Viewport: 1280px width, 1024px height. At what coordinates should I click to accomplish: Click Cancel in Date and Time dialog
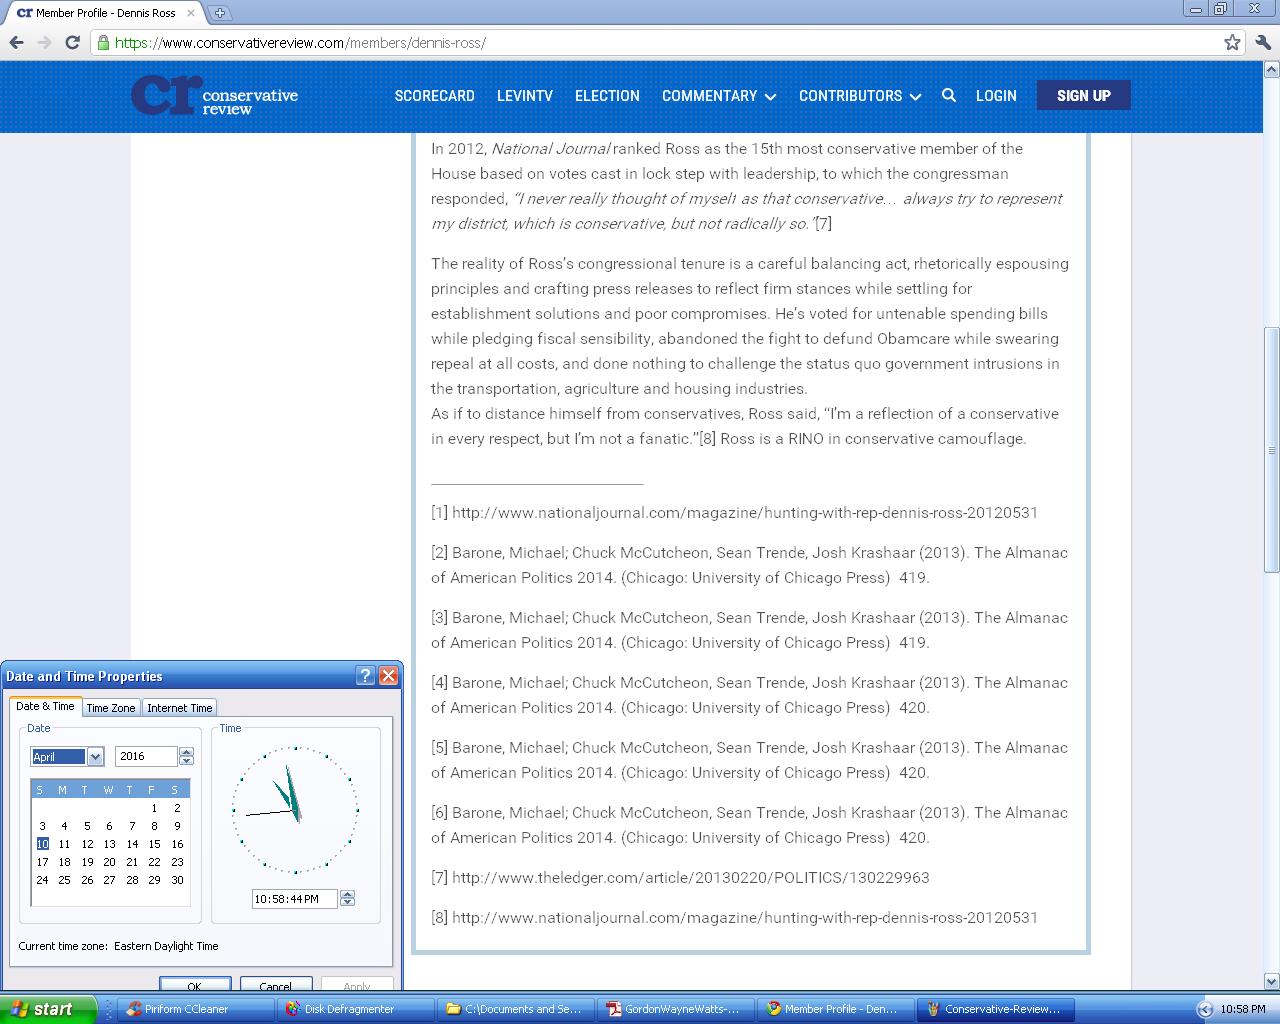tap(276, 985)
